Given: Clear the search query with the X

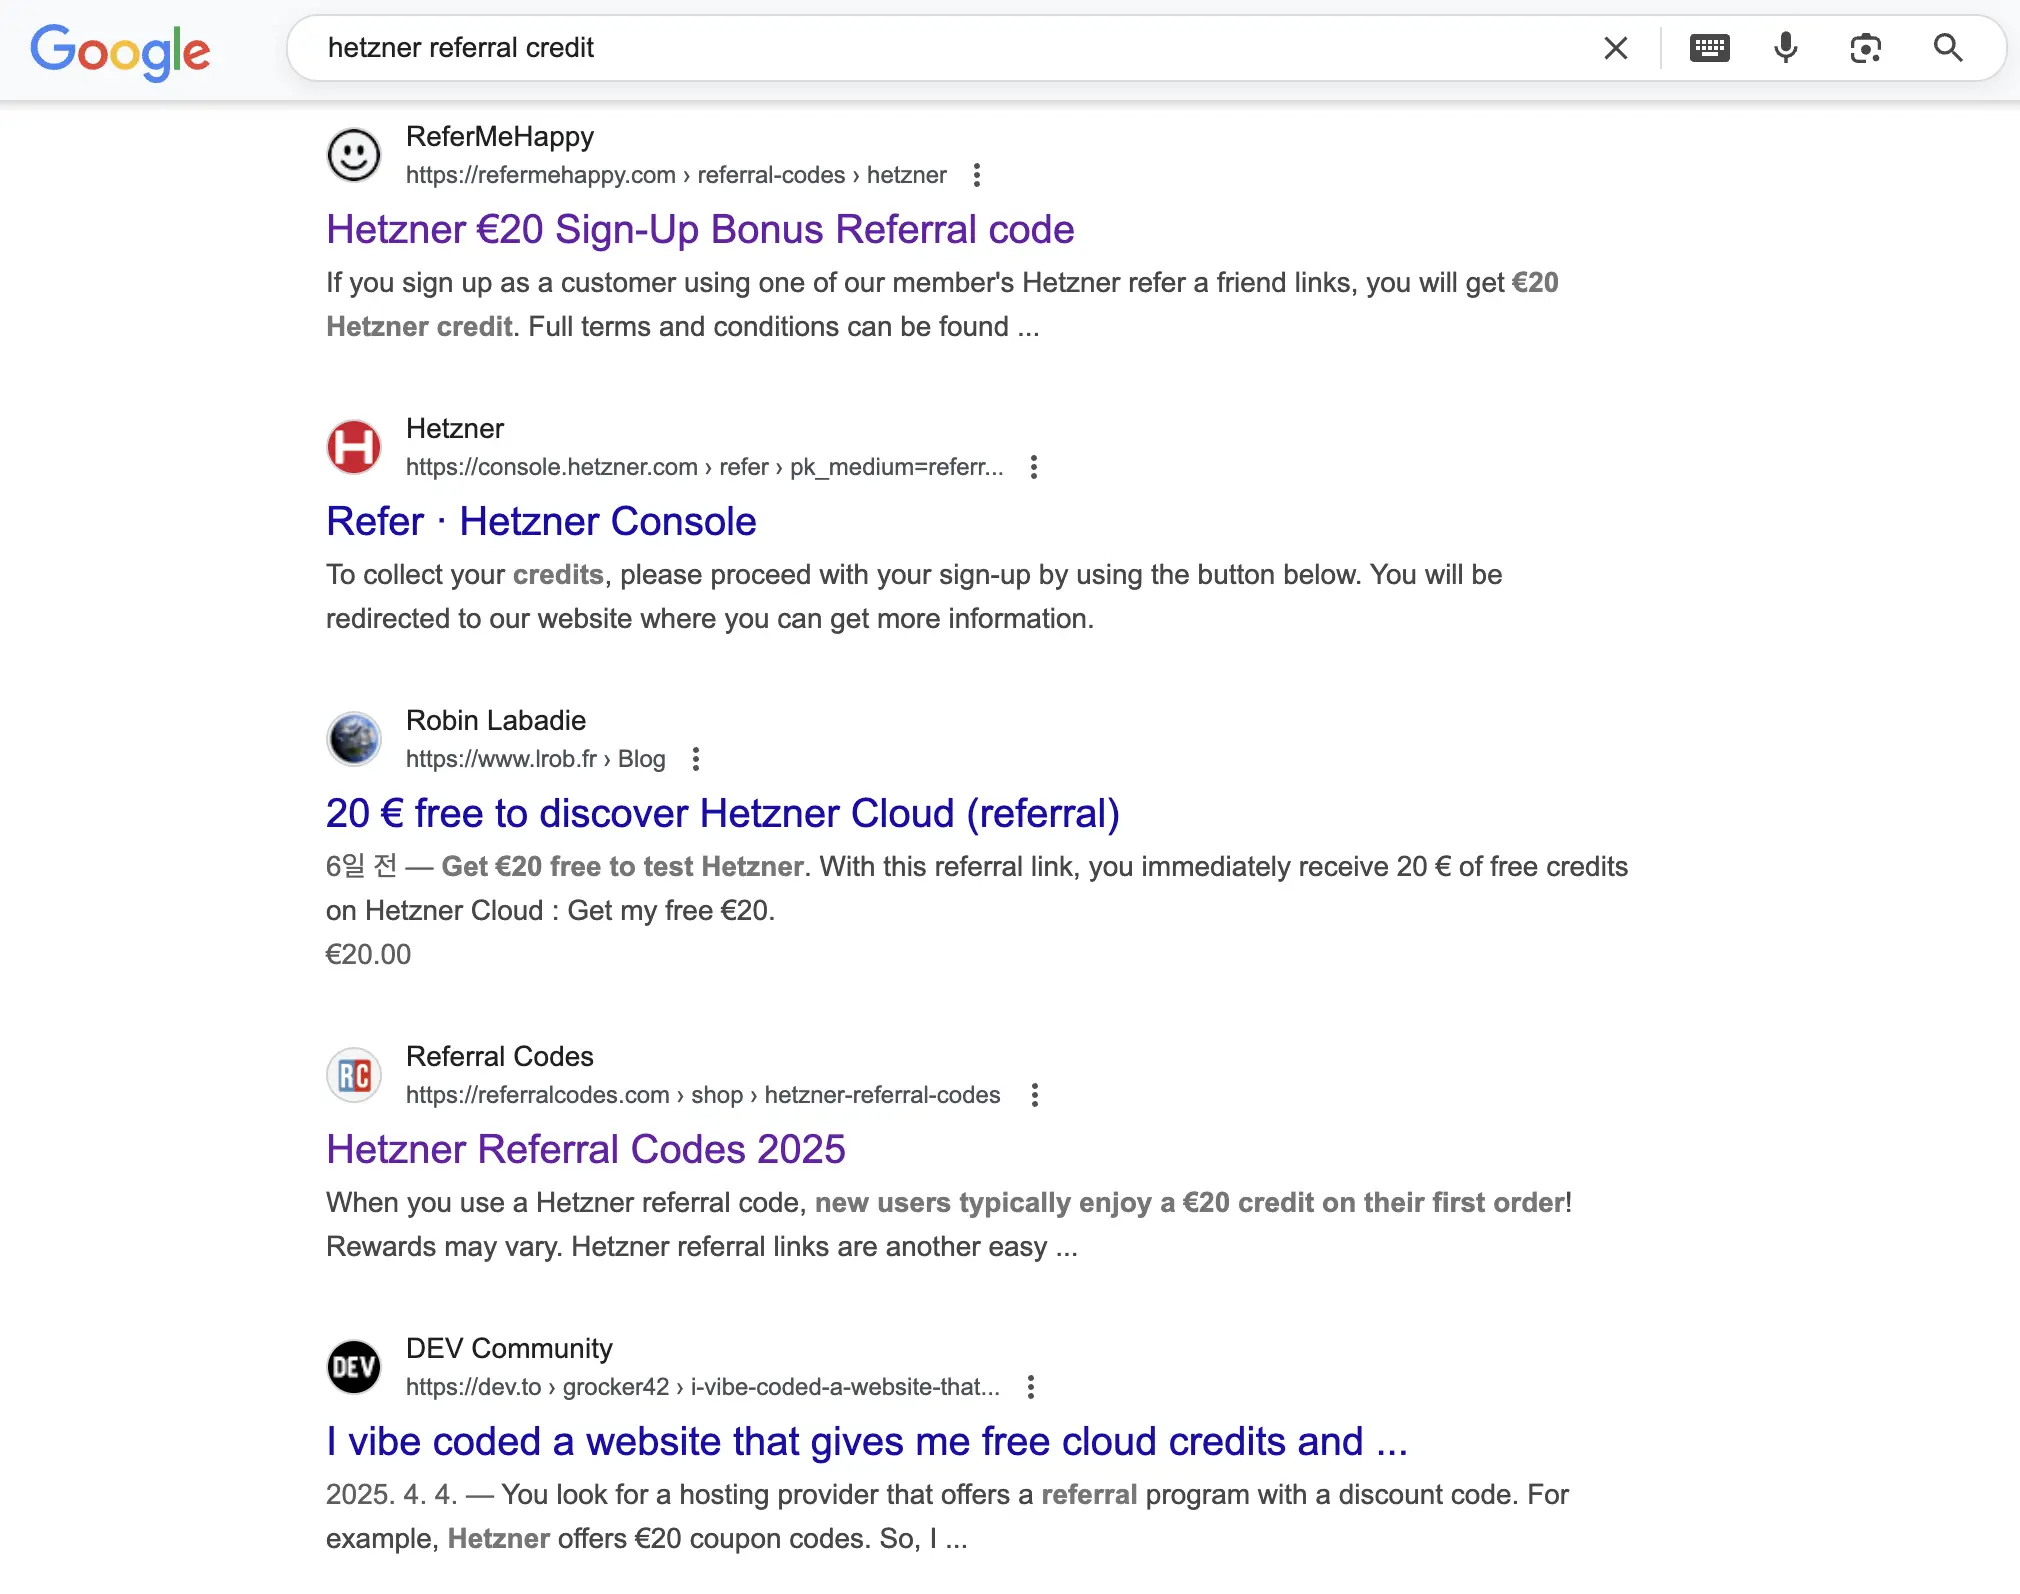Looking at the screenshot, I should pos(1614,47).
